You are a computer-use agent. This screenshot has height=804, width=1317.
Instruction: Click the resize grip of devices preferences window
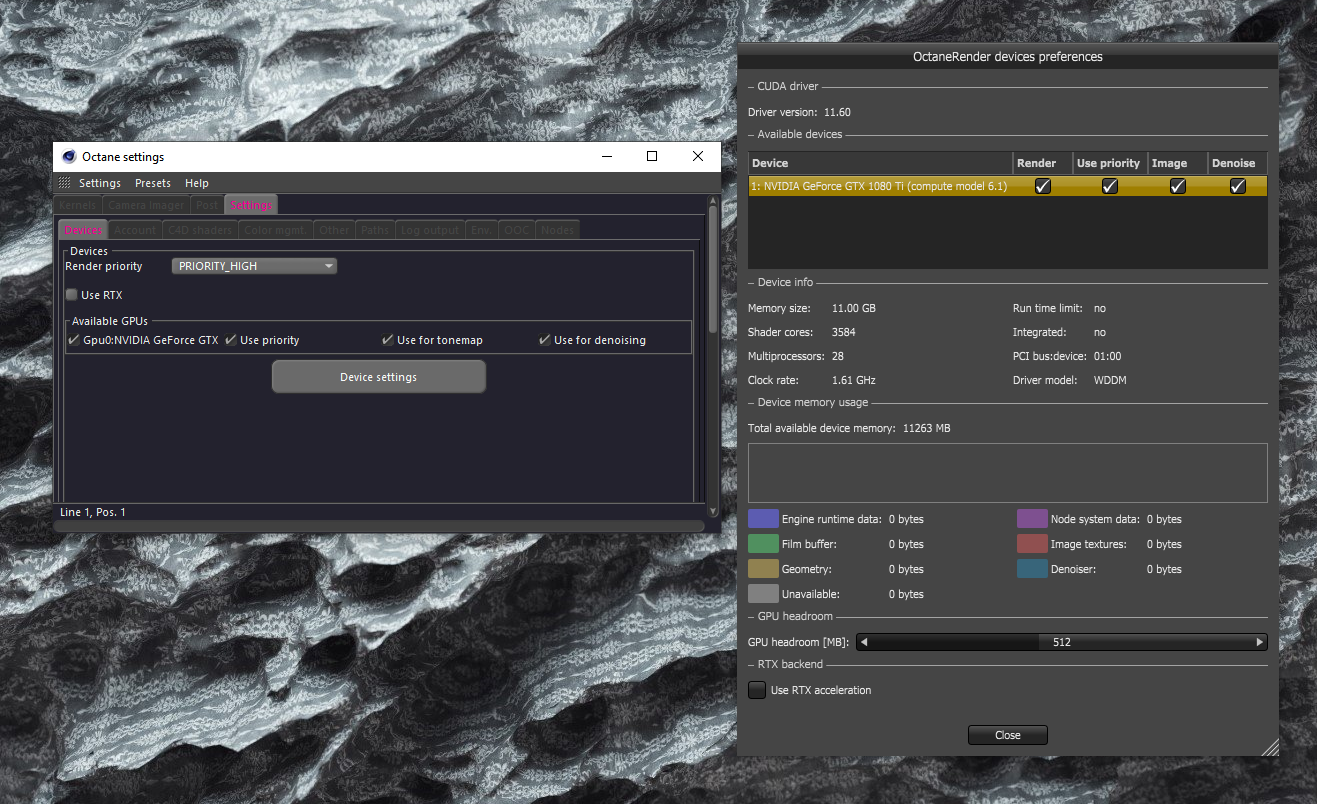click(1270, 747)
